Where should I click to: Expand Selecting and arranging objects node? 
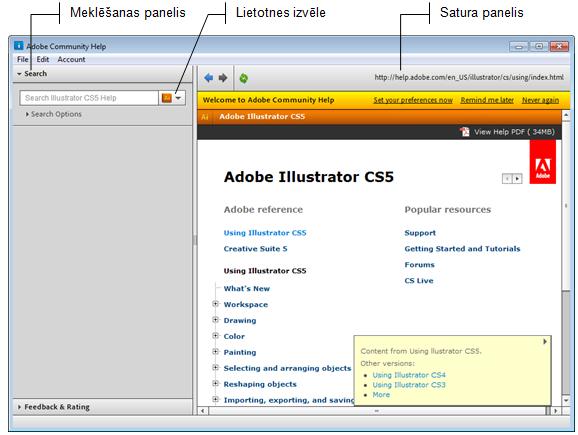click(216, 367)
